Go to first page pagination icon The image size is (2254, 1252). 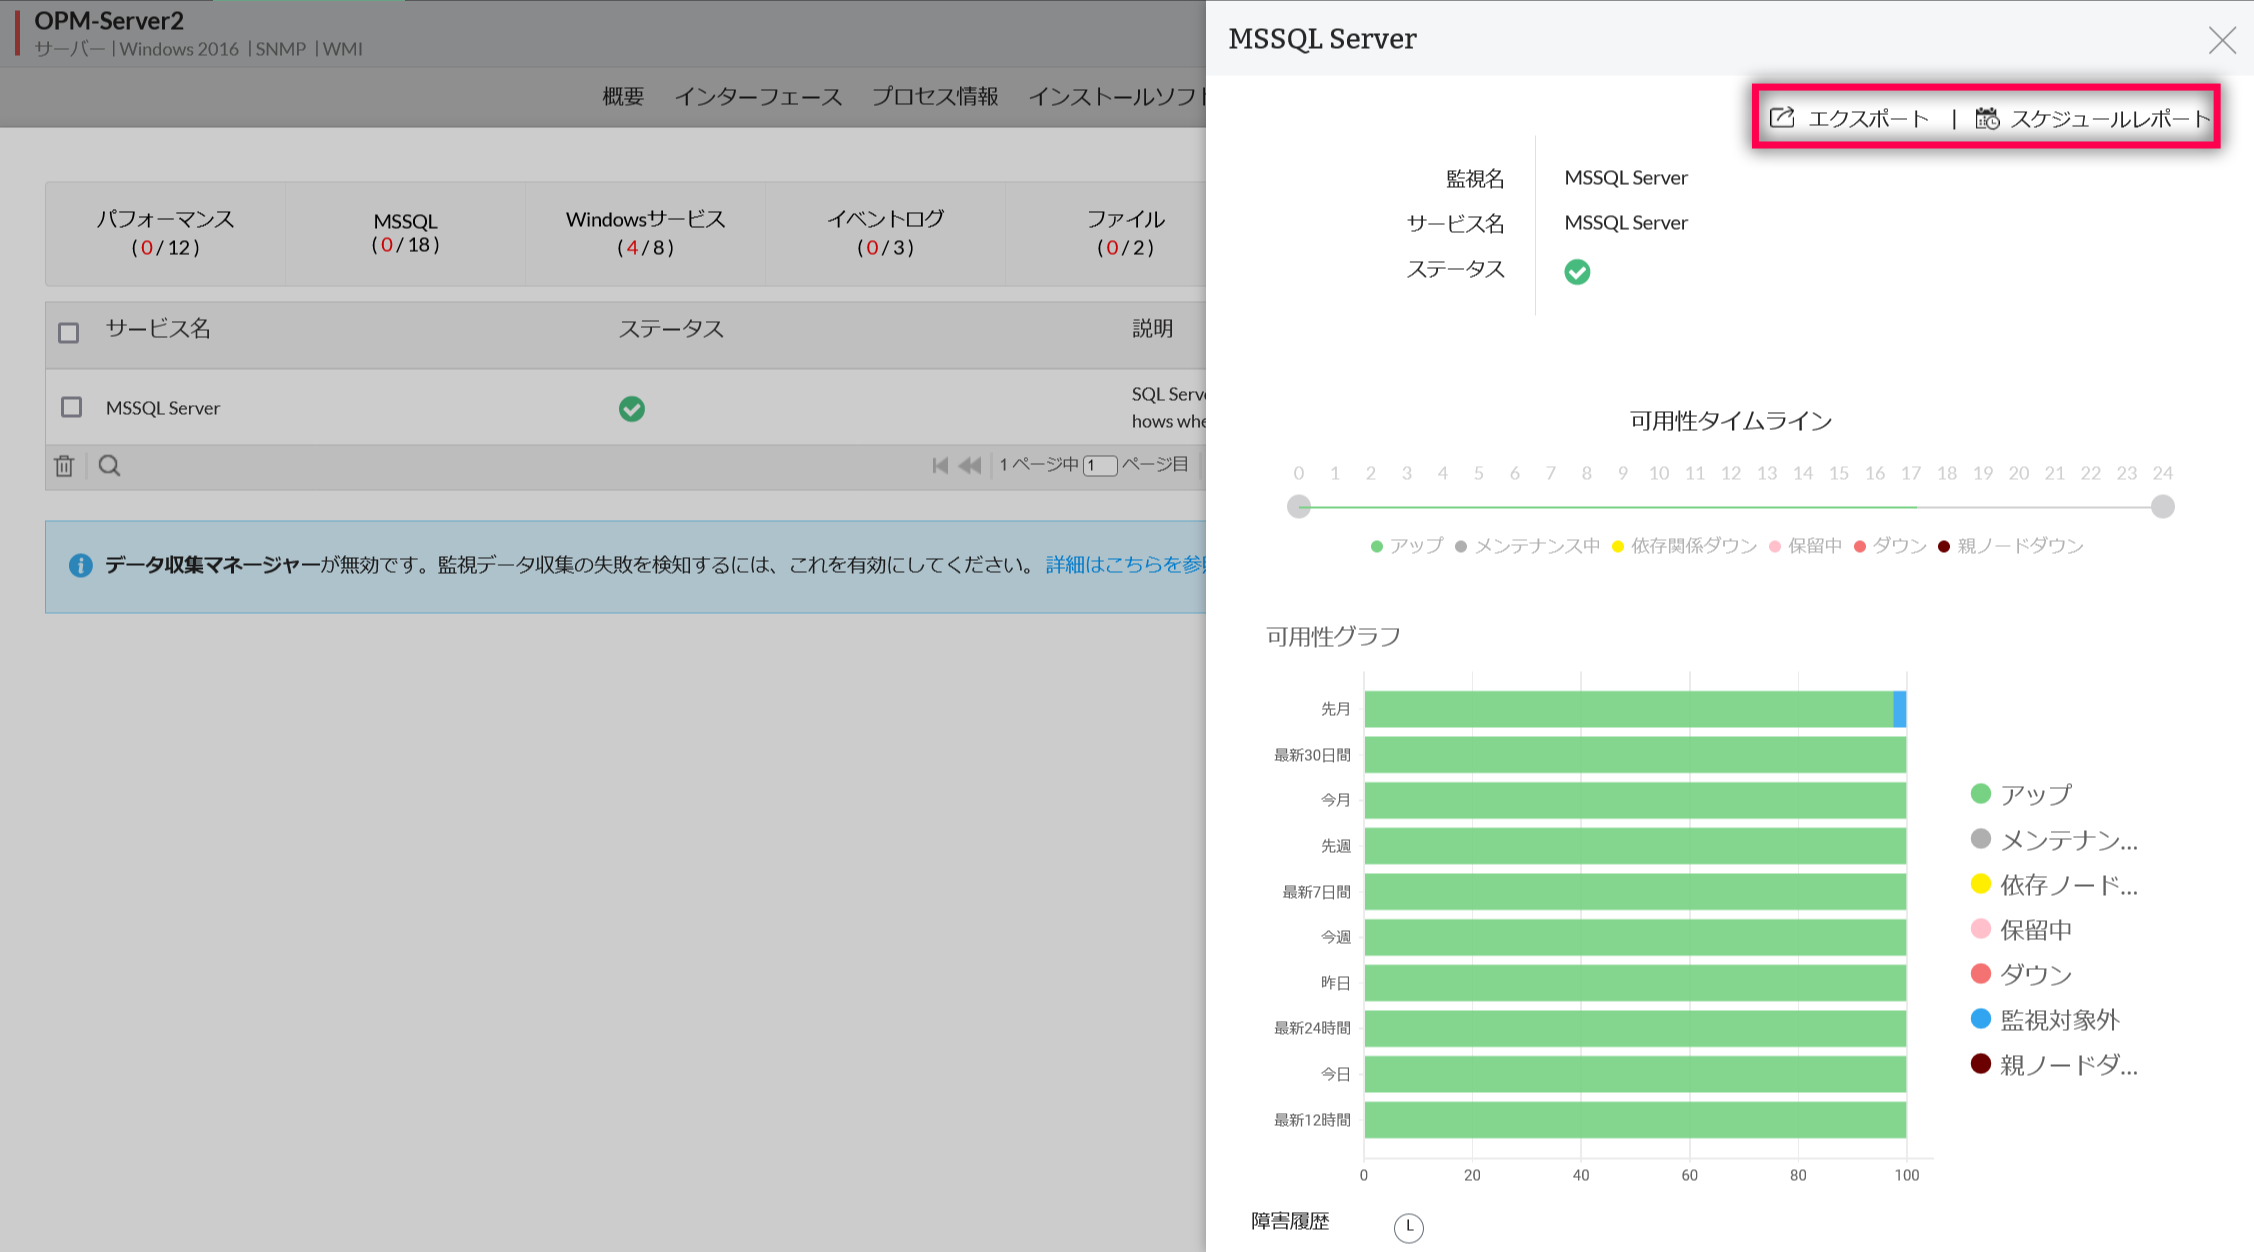coord(939,465)
